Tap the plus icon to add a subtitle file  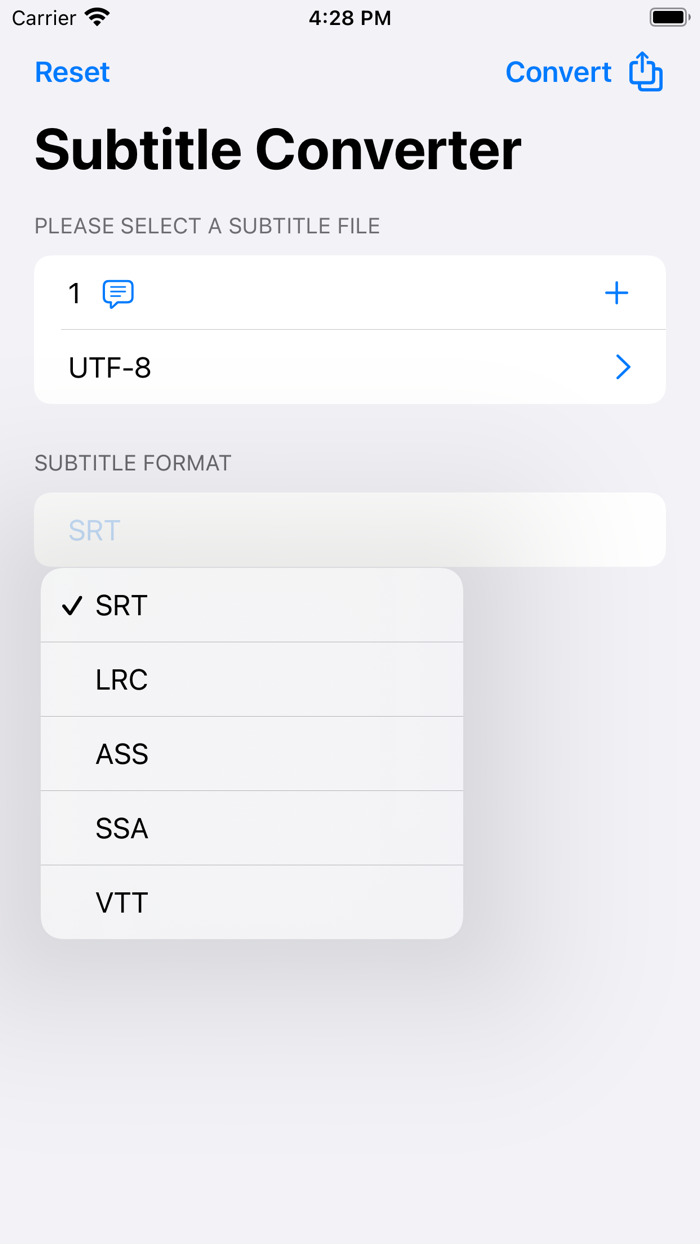coord(617,293)
